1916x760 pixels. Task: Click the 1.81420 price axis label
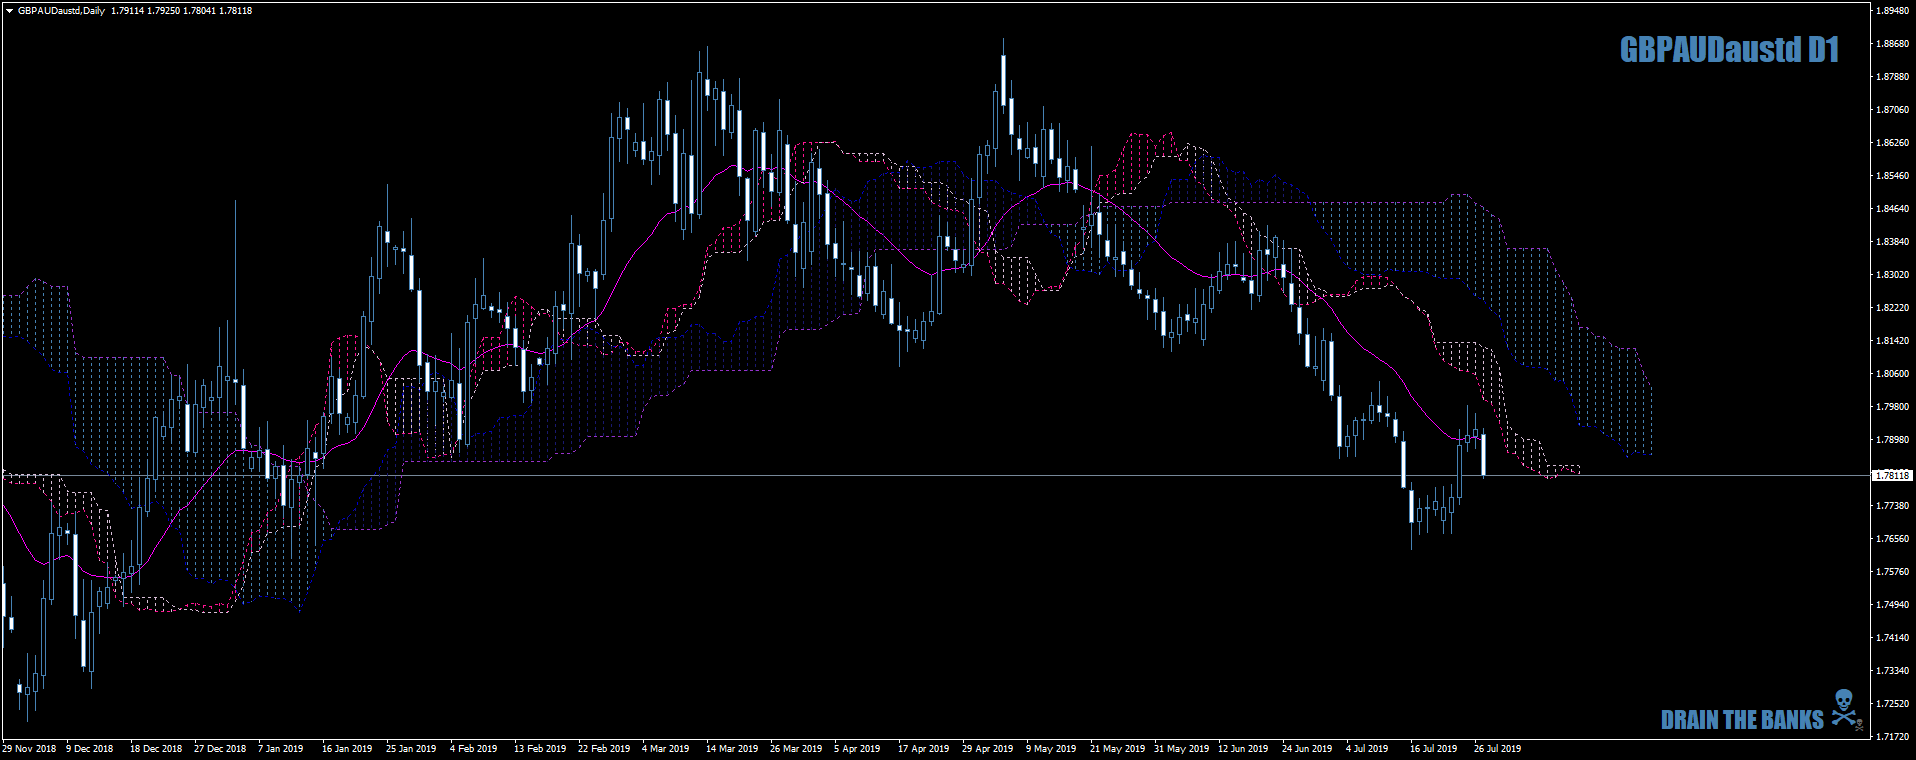tap(1892, 341)
